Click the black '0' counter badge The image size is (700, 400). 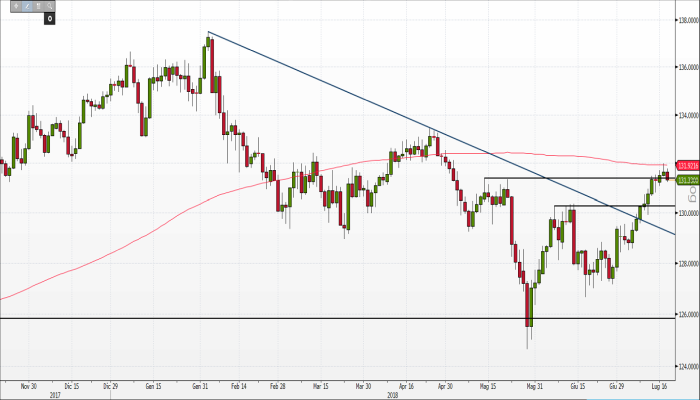point(49,17)
